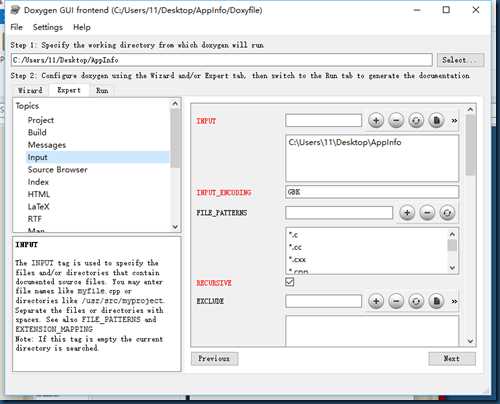Screen dimensions: 500x404
Task: Click Topics header in tree
Action: [27, 106]
